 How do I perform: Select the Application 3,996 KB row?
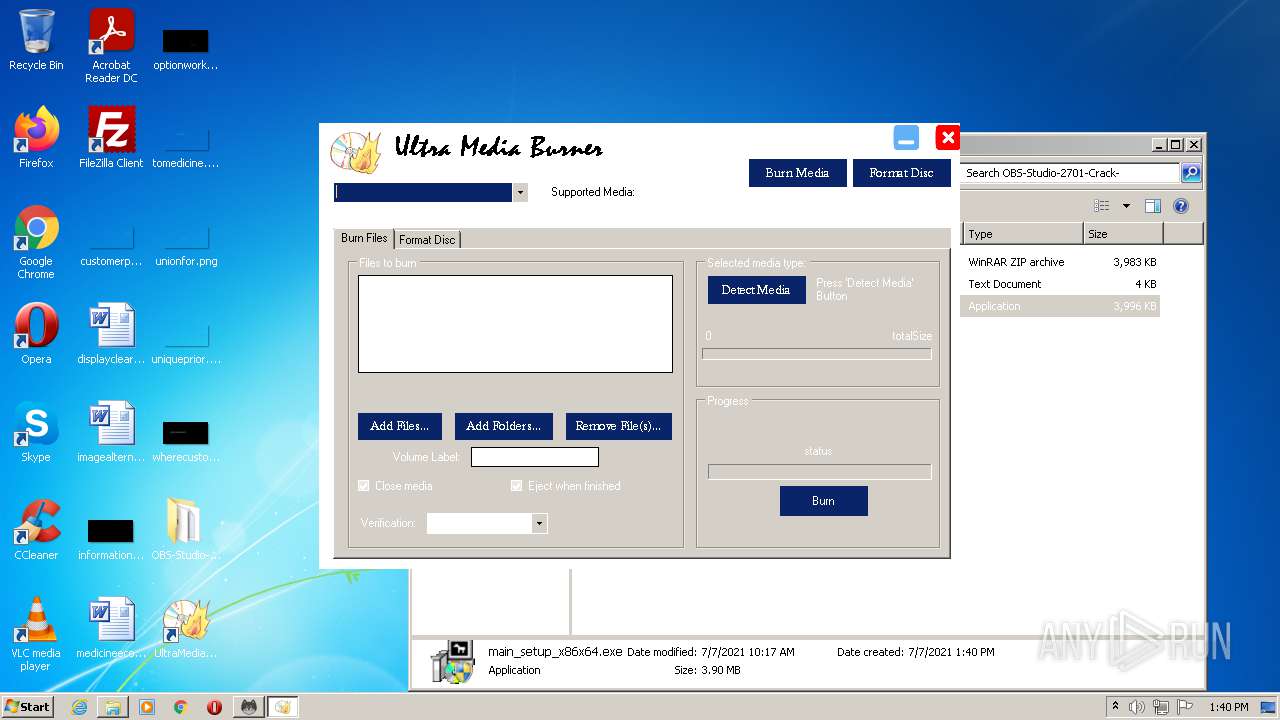[1060, 306]
